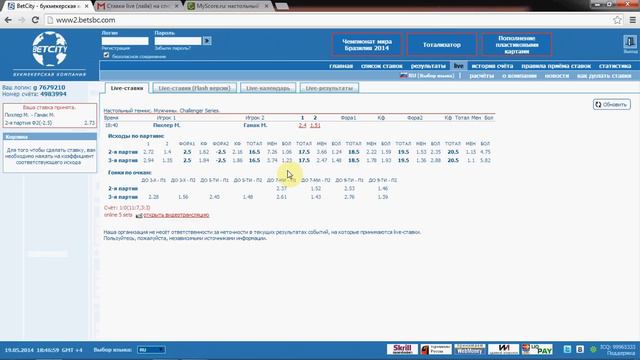Open the RU language chooser in submenu
Viewport: 640px width, 360px height.
(427, 76)
